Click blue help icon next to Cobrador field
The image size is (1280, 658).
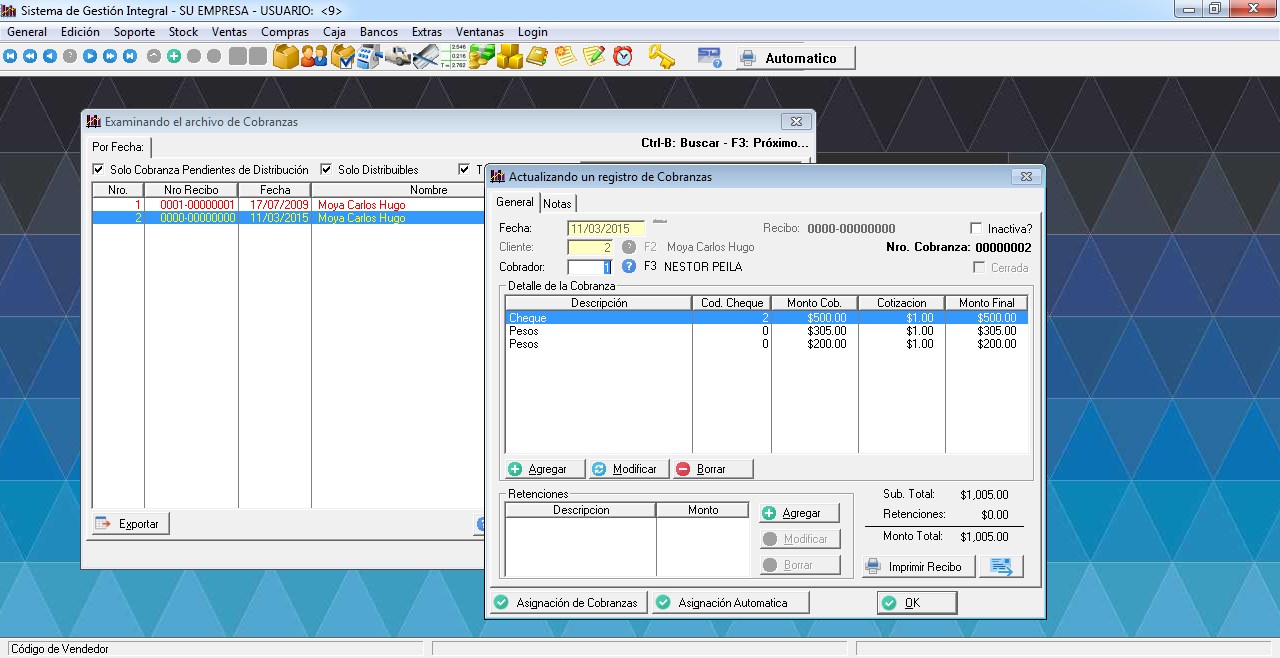pos(629,267)
